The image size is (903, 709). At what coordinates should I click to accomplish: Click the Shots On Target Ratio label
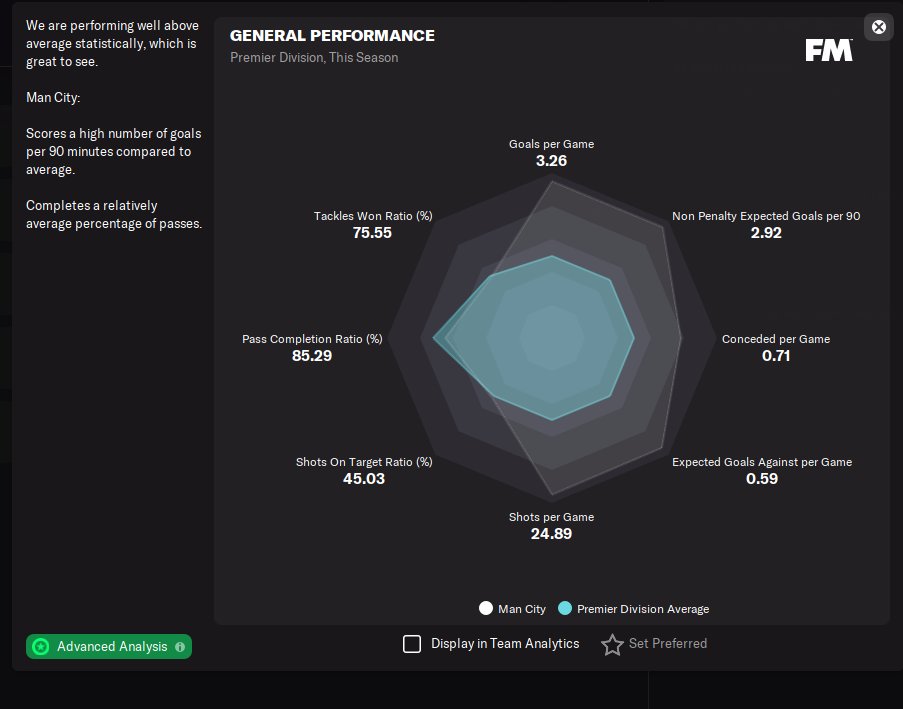(364, 462)
